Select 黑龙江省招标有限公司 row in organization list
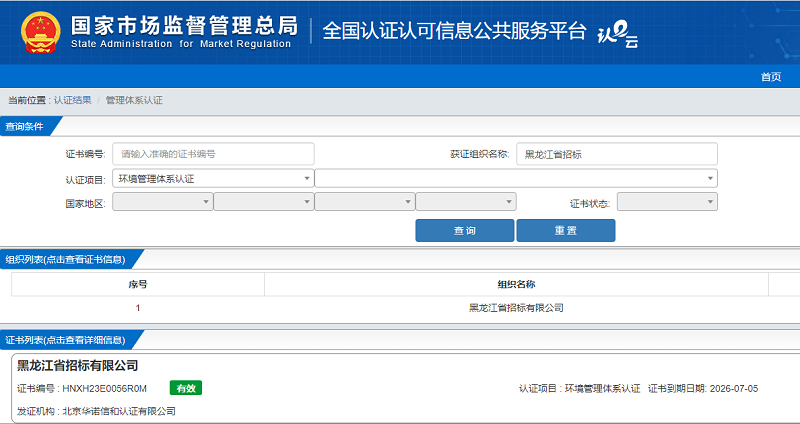Viewport: 800px width, 424px height. pyautogui.click(x=516, y=308)
